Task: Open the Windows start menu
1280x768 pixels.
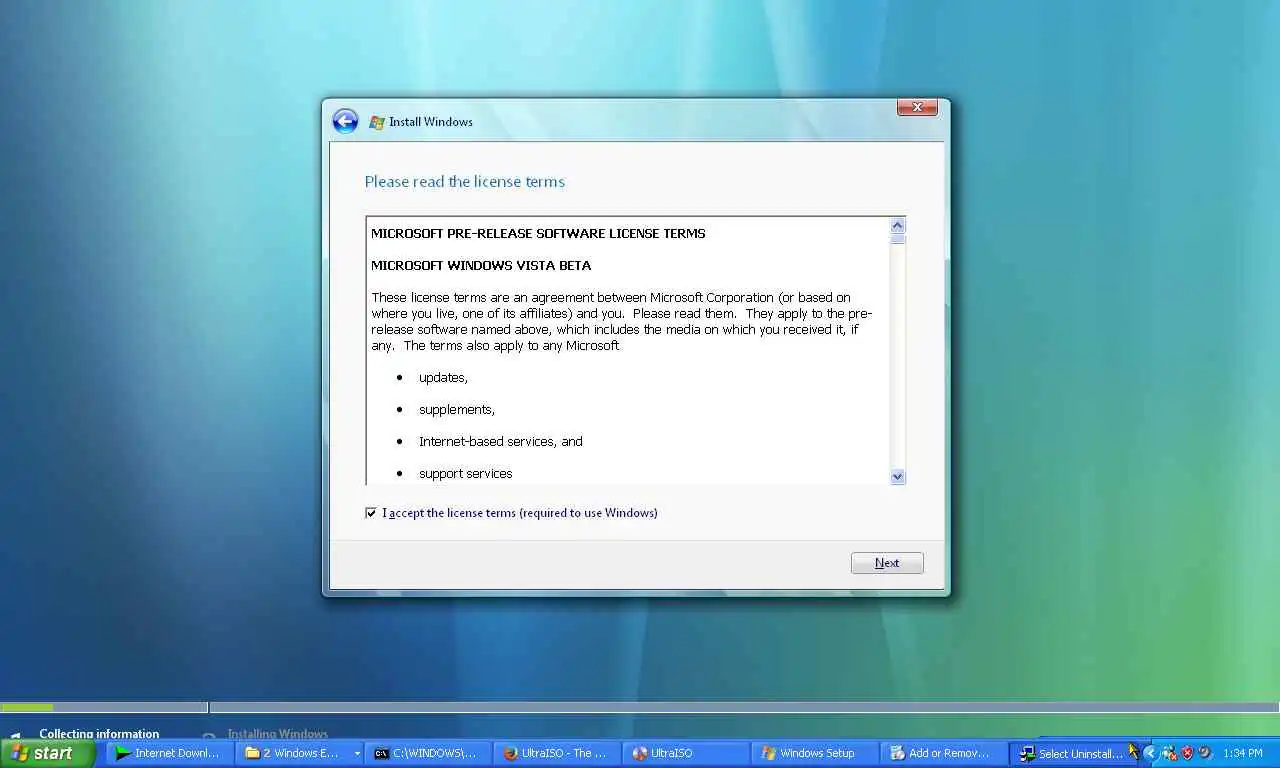Action: tap(48, 753)
